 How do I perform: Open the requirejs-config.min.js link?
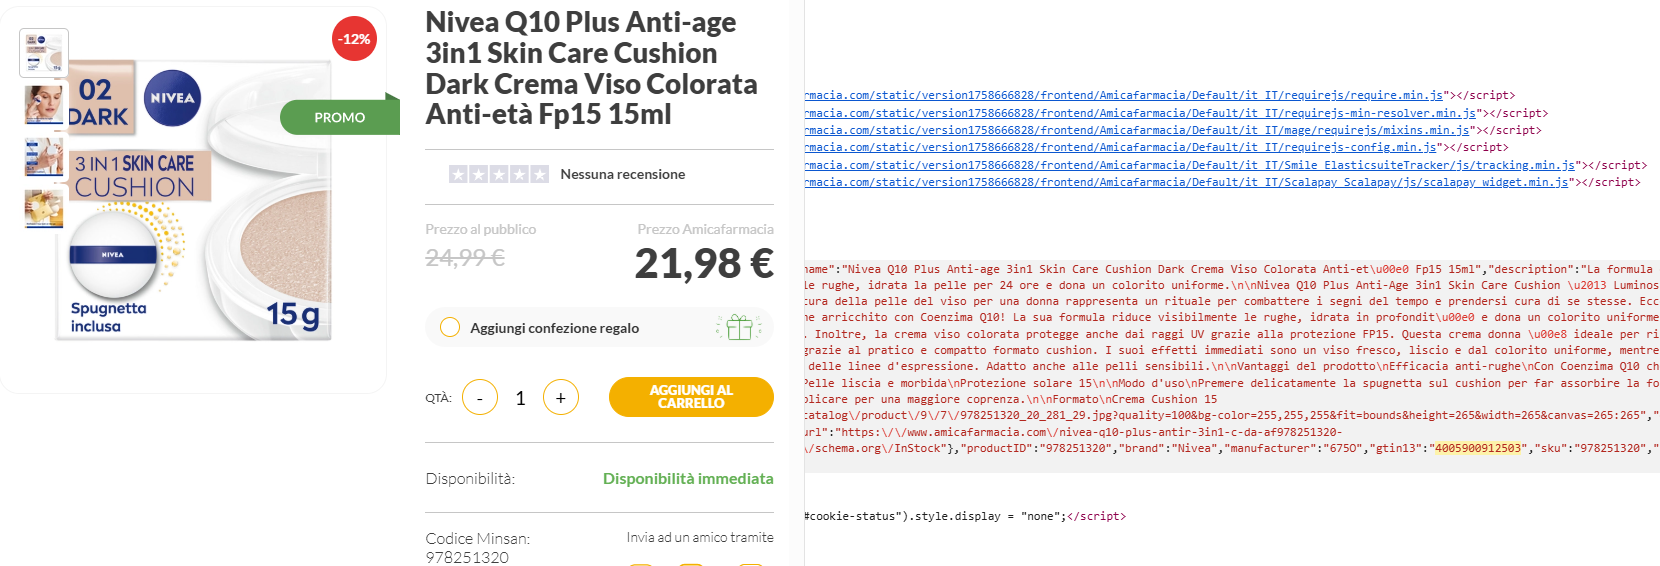(1120, 148)
